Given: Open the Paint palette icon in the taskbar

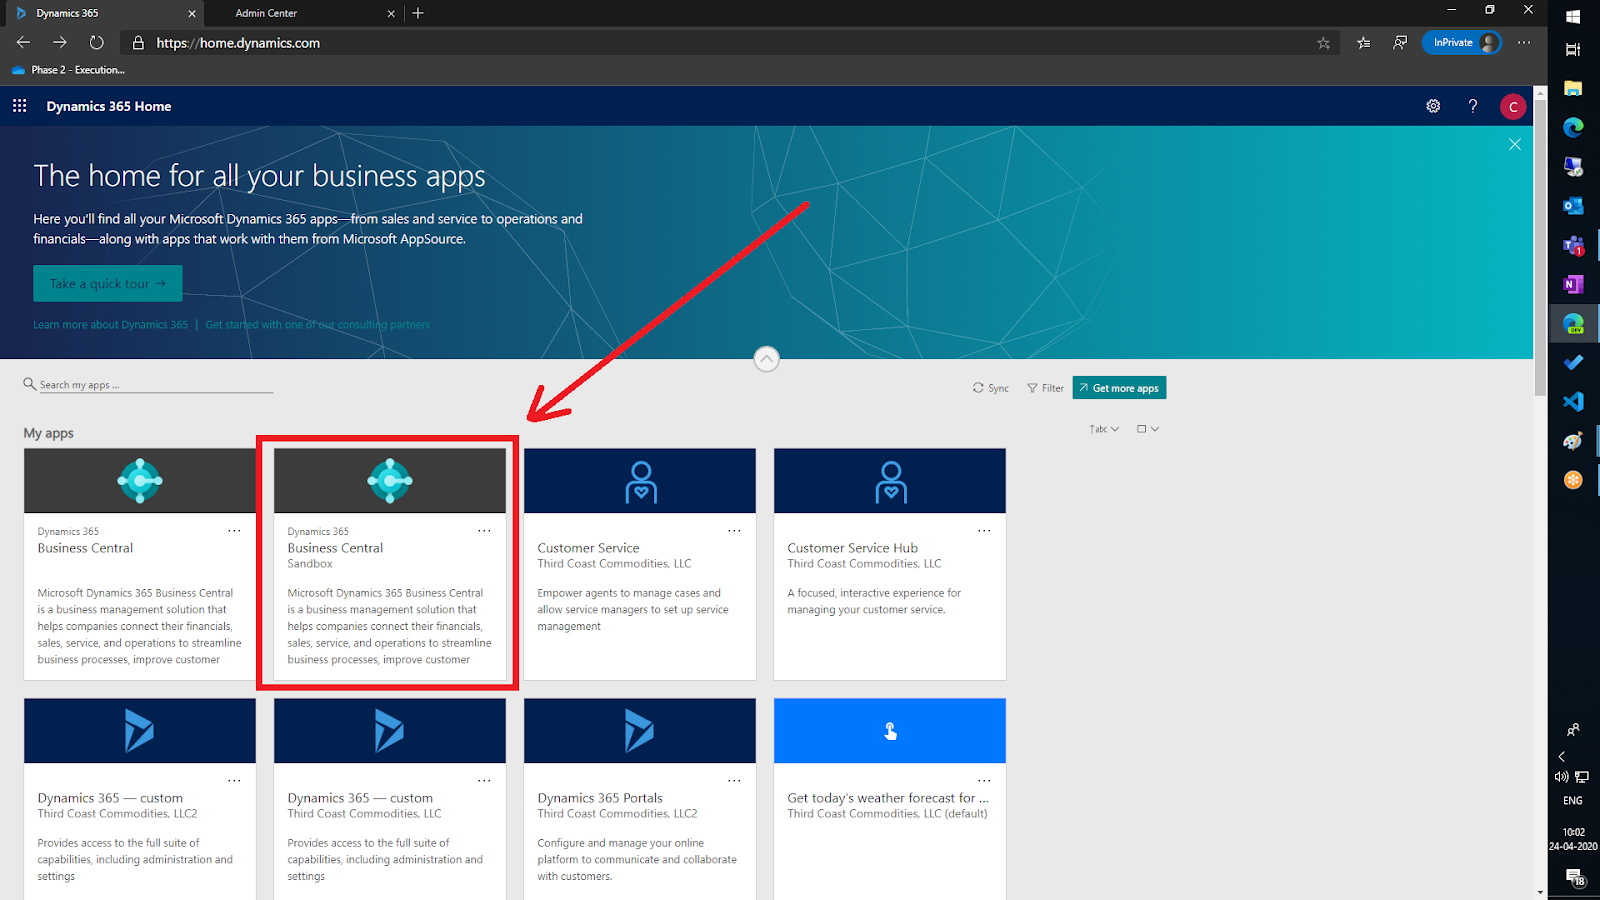Looking at the screenshot, I should (1573, 441).
